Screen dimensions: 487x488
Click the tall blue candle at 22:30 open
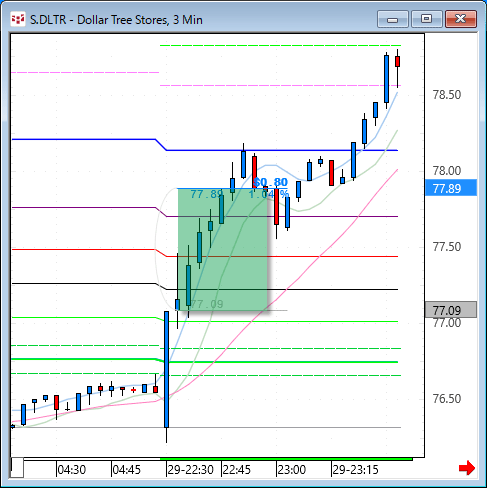tap(166, 369)
